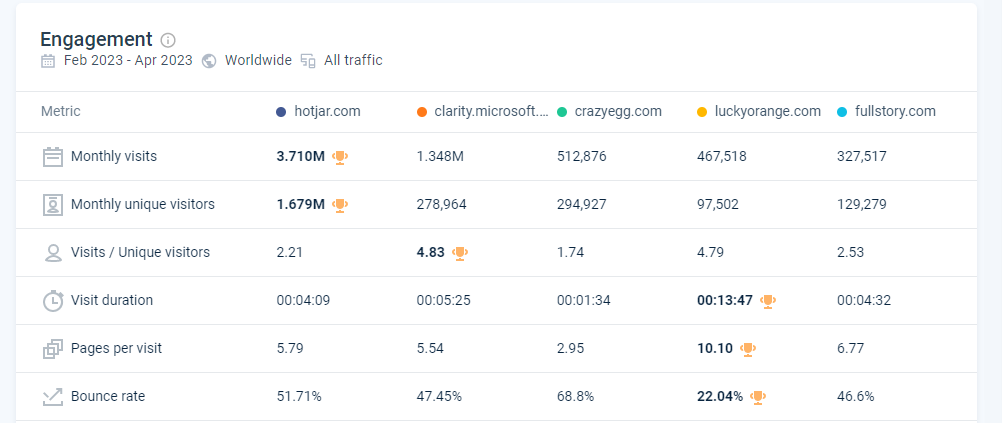Click the green dot for crazyegg.com
1002x423 pixels.
(x=562, y=112)
